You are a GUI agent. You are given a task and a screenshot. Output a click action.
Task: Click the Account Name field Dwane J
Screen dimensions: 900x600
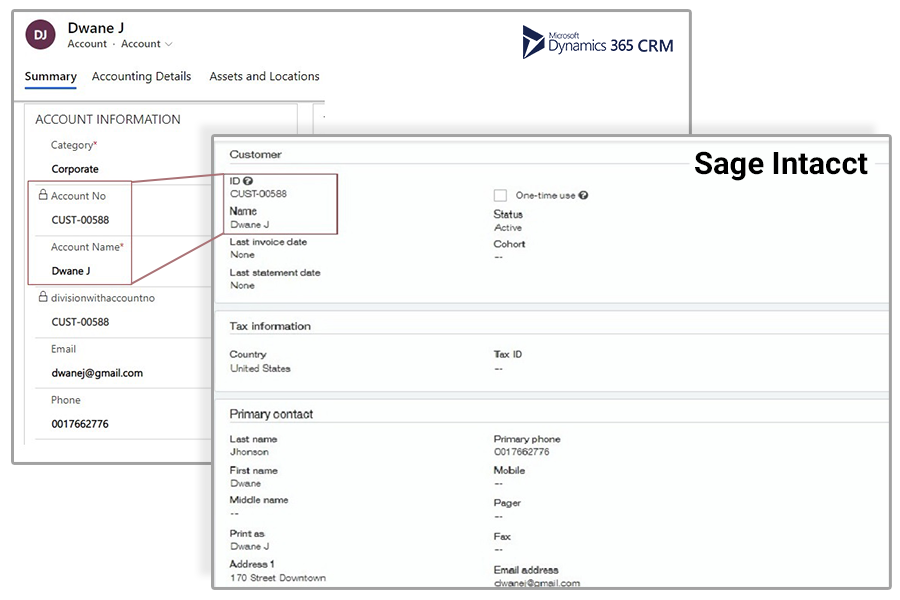pyautogui.click(x=73, y=271)
